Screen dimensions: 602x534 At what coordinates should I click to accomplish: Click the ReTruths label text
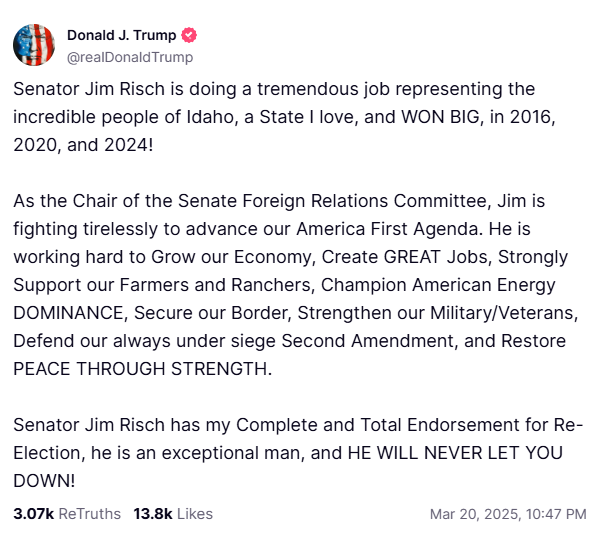coord(90,514)
